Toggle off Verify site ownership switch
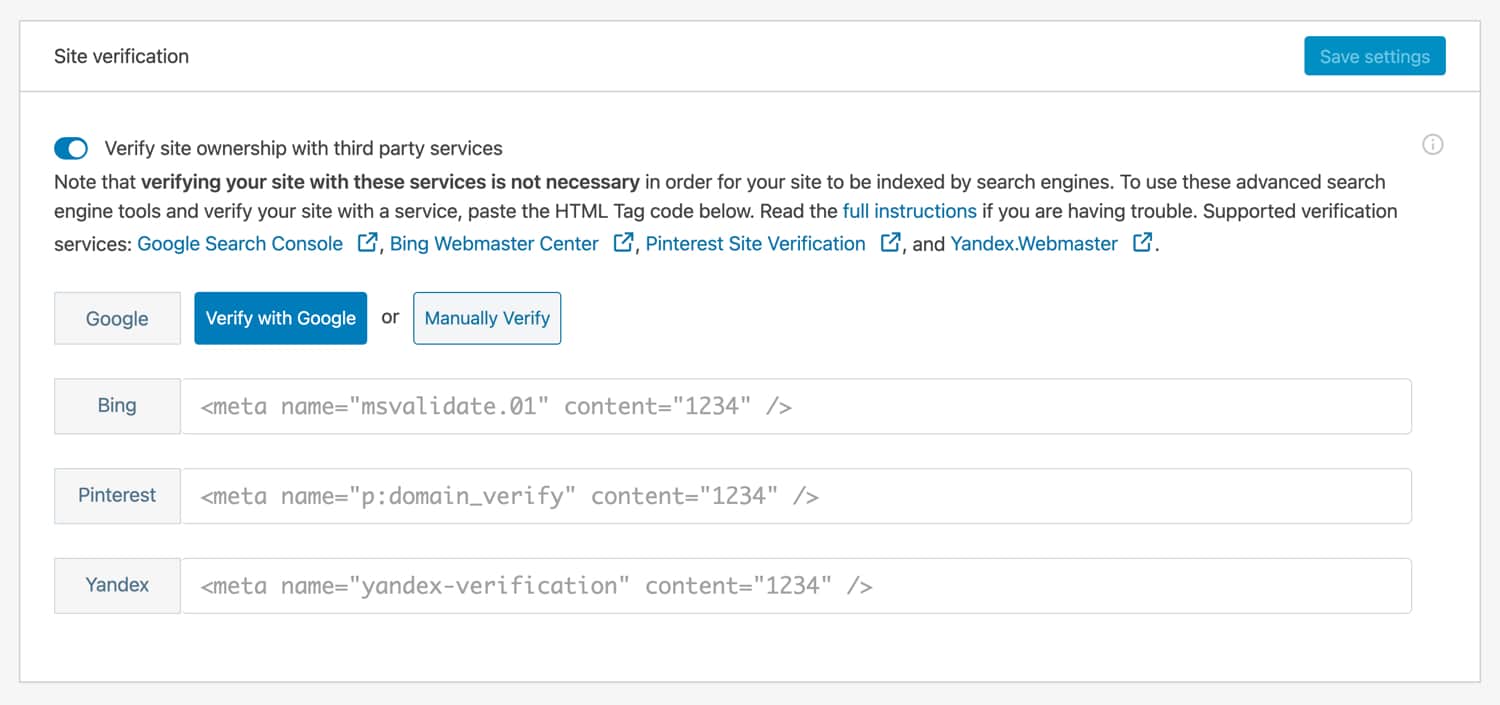This screenshot has height=705, width=1500. tap(71, 149)
